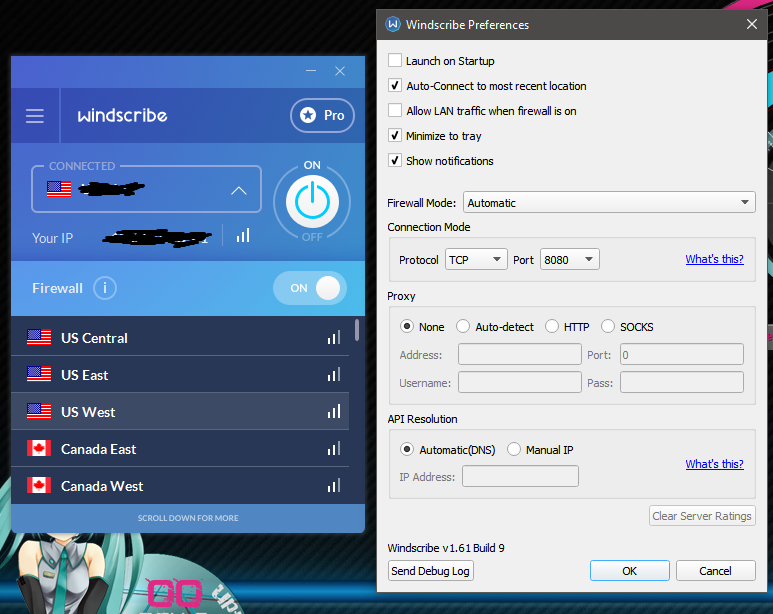Click the proxy Username input field
Image resolution: width=773 pixels, height=614 pixels.
click(520, 382)
